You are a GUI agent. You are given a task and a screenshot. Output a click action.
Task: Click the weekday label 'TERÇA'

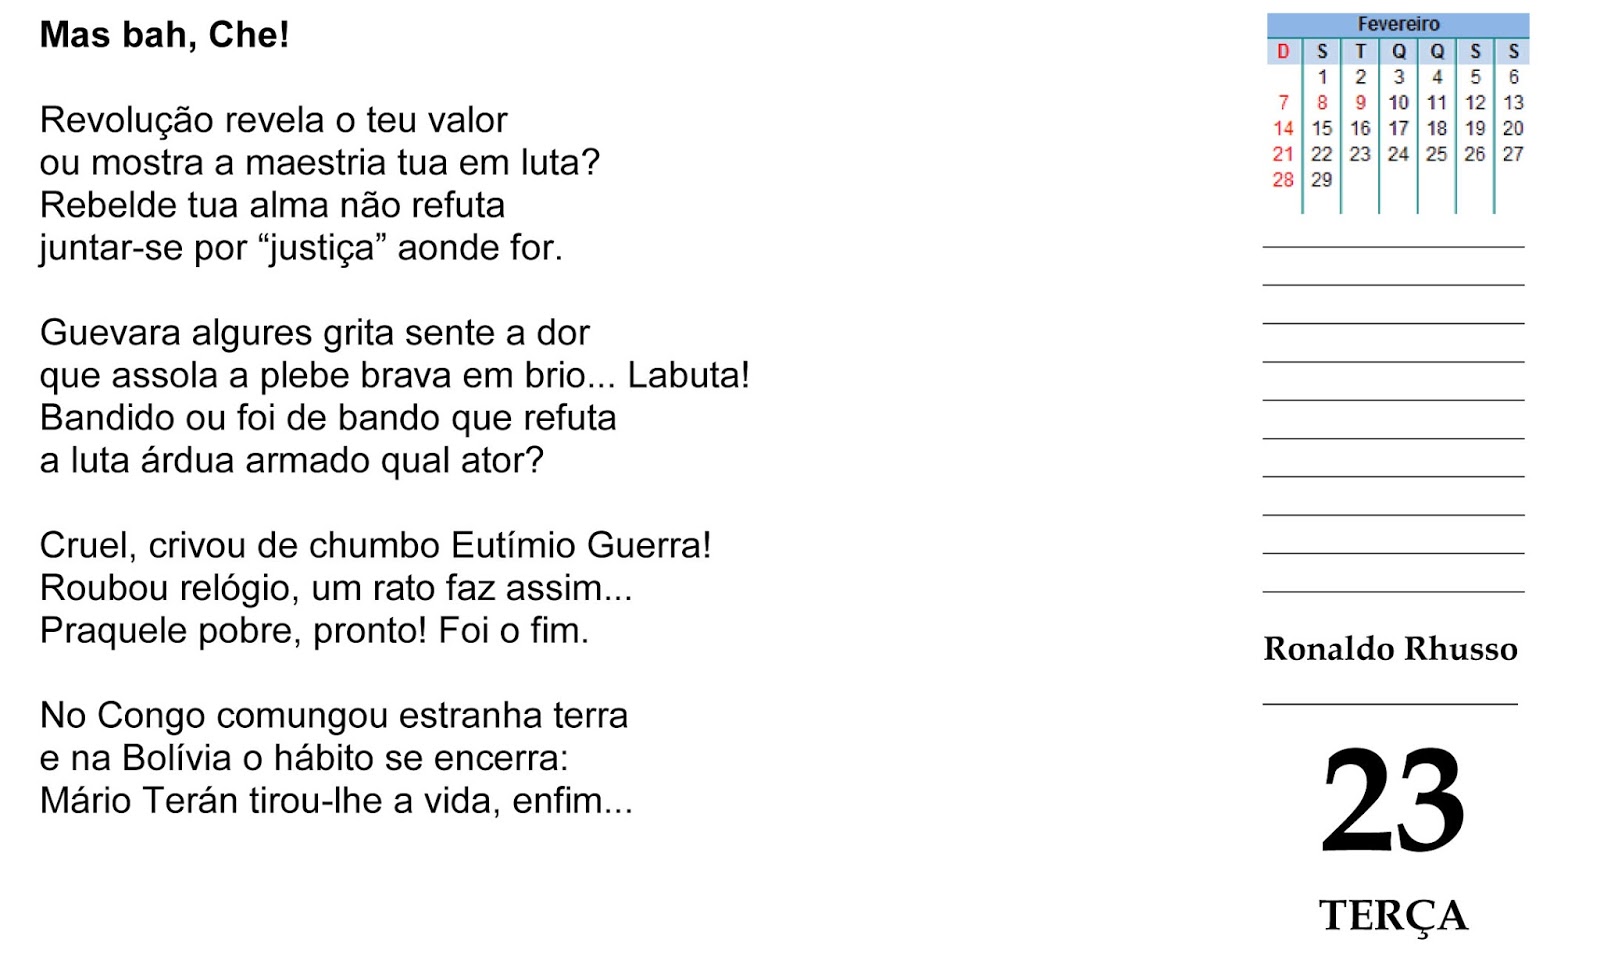tap(1393, 915)
